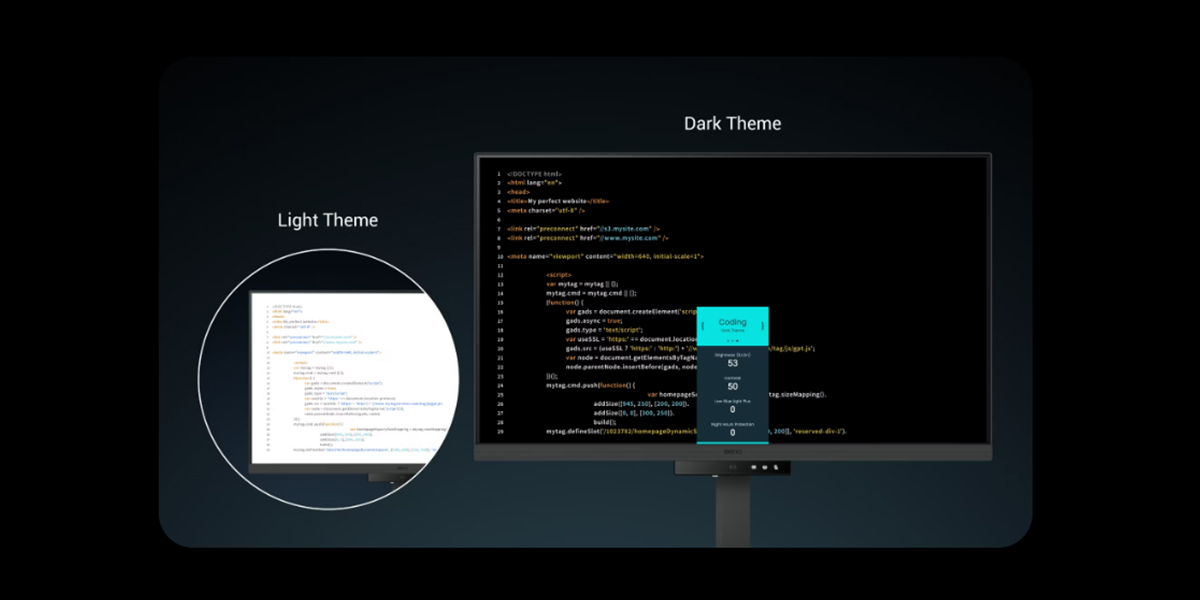Select the Contrast value 50
This screenshot has width=1200, height=600.
(x=732, y=386)
